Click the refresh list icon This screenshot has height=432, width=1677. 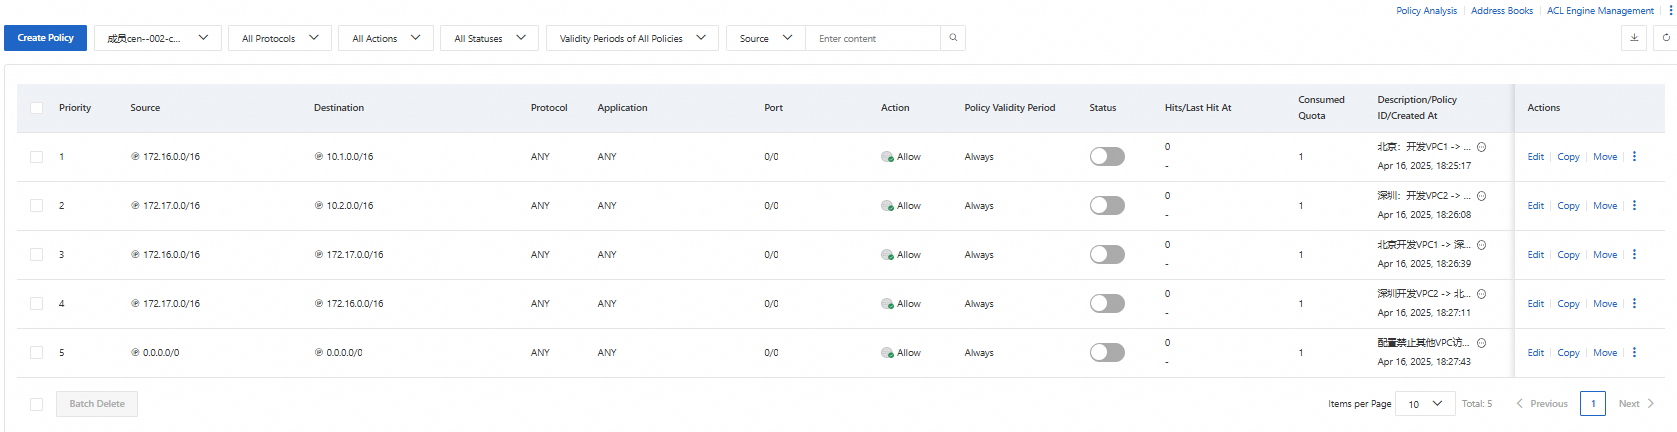1666,38
